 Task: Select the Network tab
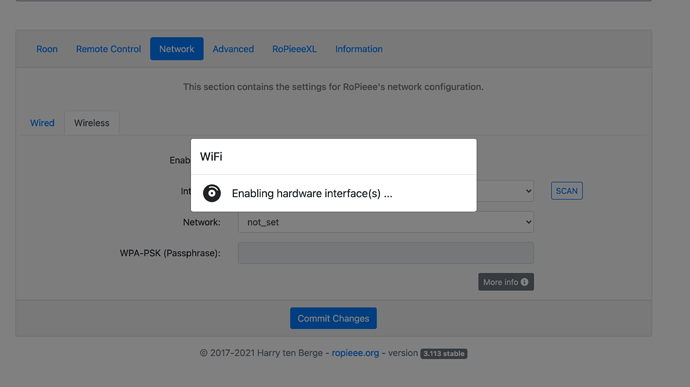point(176,49)
